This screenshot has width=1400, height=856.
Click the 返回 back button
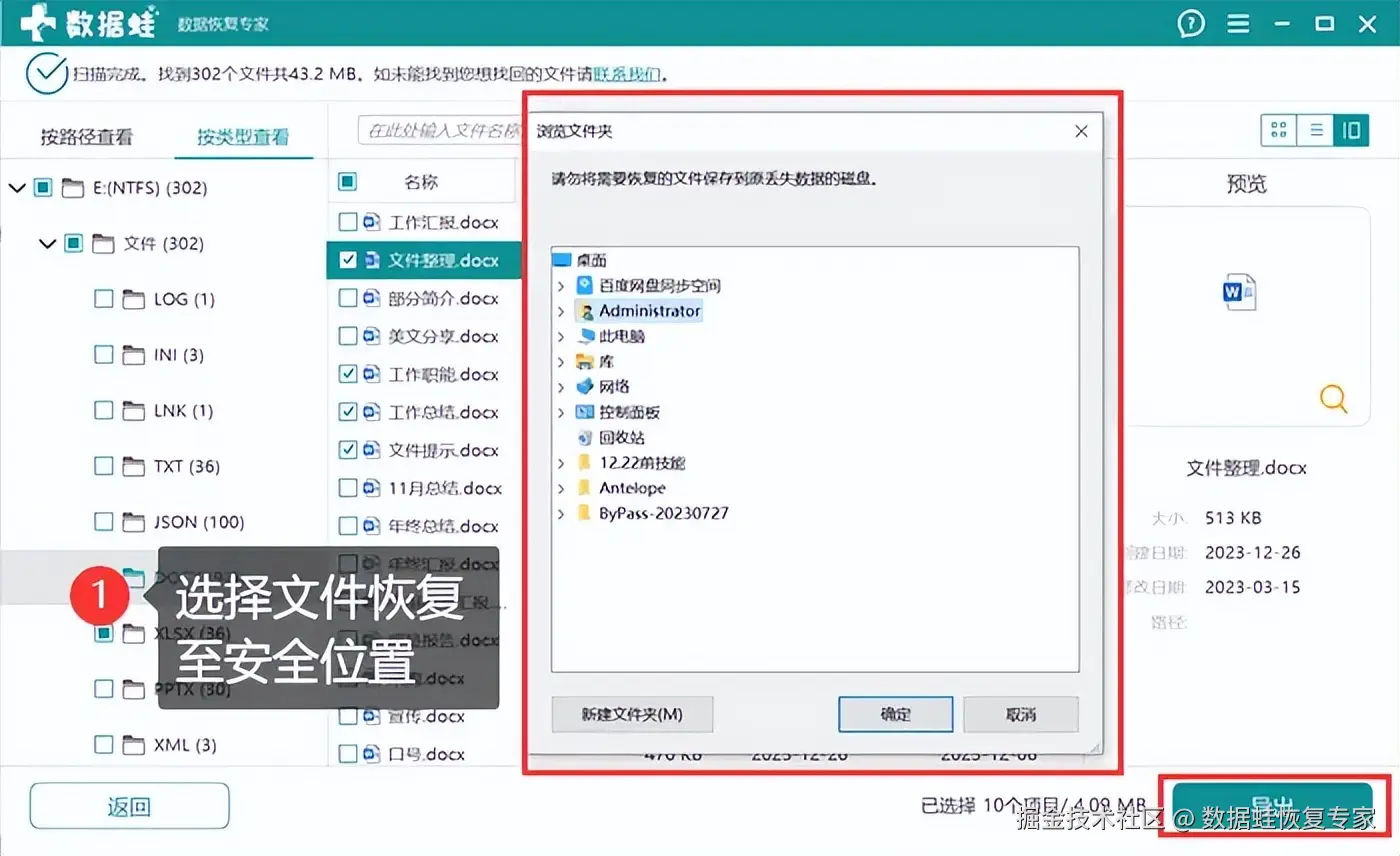[x=129, y=806]
